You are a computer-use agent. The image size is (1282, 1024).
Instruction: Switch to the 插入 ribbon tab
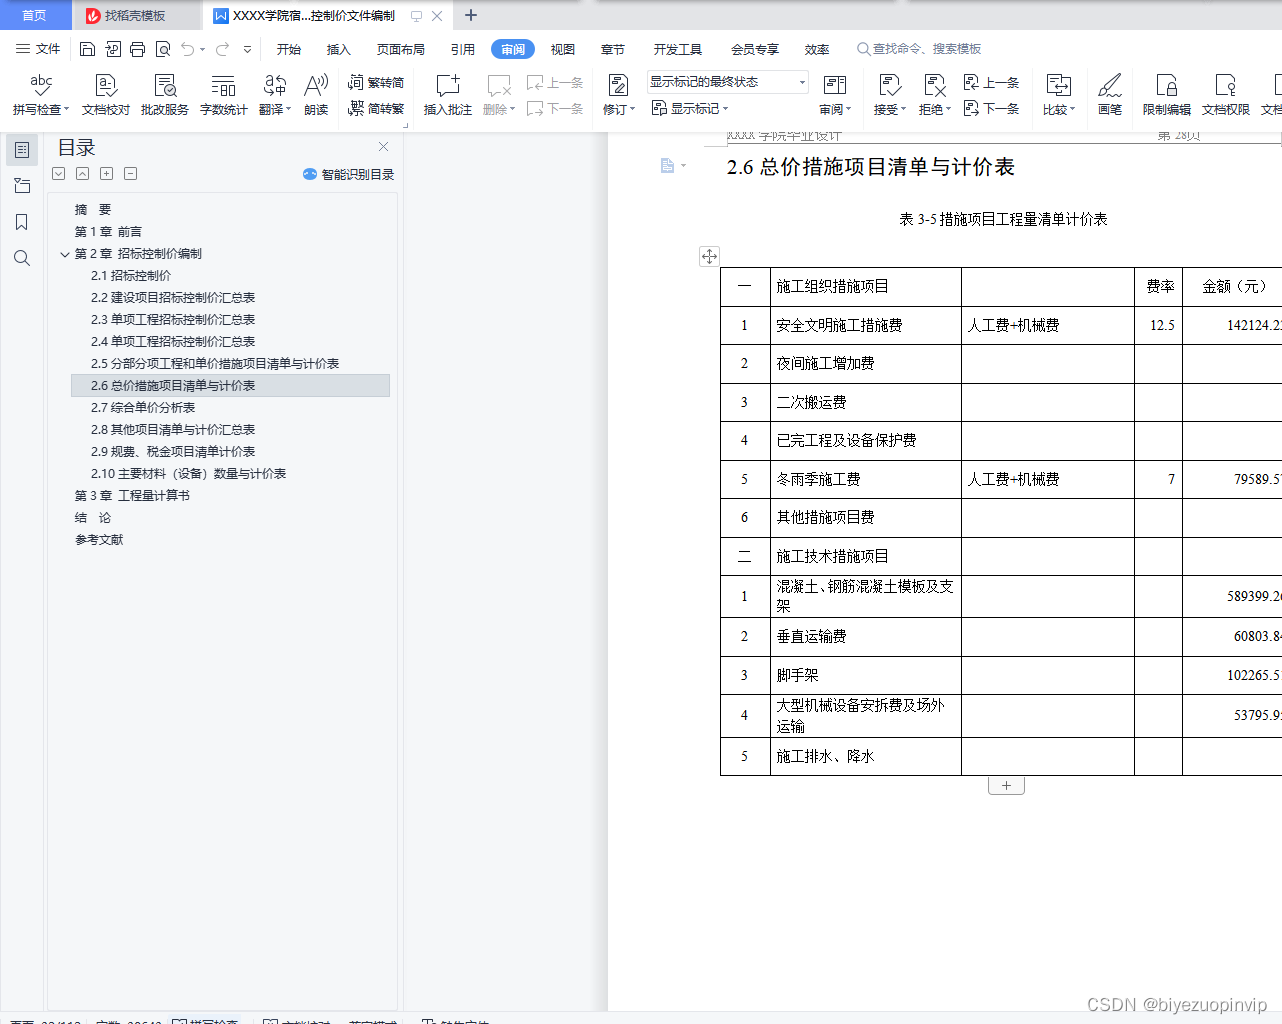click(339, 49)
